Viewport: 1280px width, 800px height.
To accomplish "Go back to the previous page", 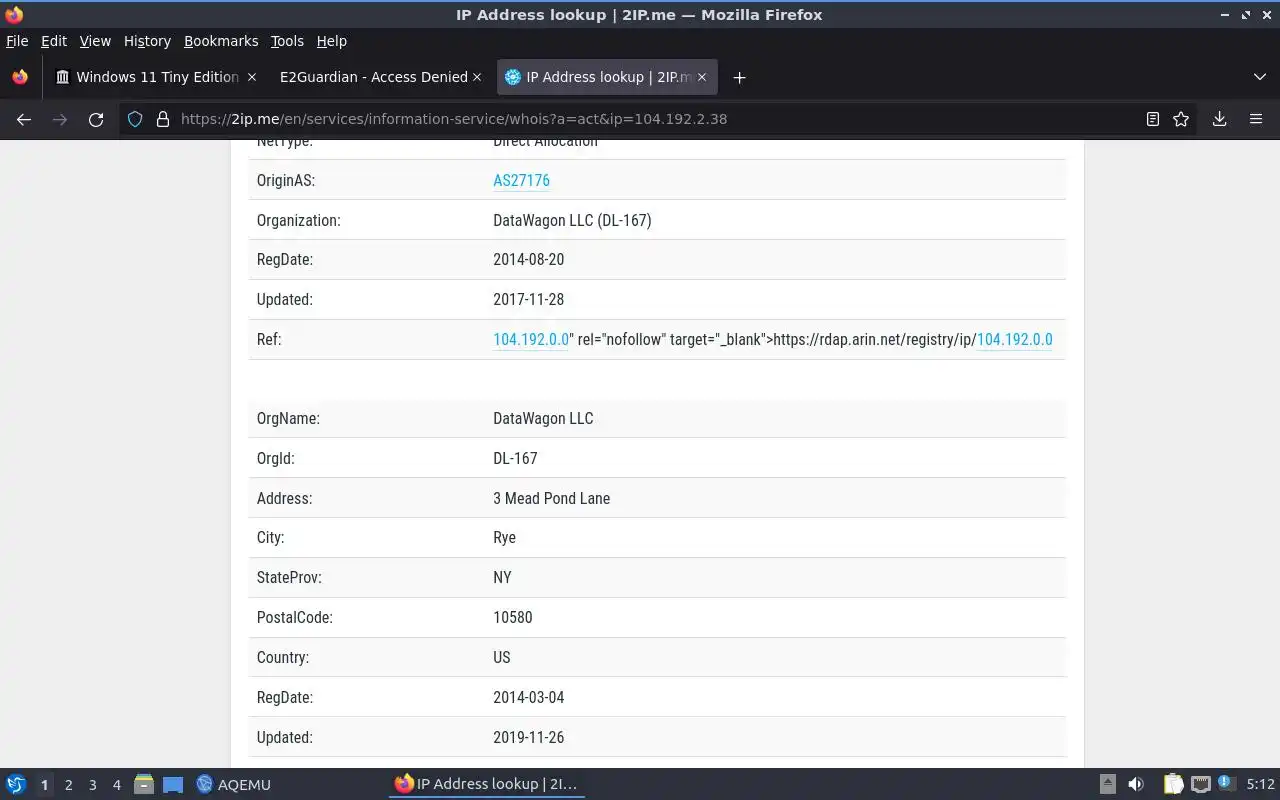I will 24,119.
